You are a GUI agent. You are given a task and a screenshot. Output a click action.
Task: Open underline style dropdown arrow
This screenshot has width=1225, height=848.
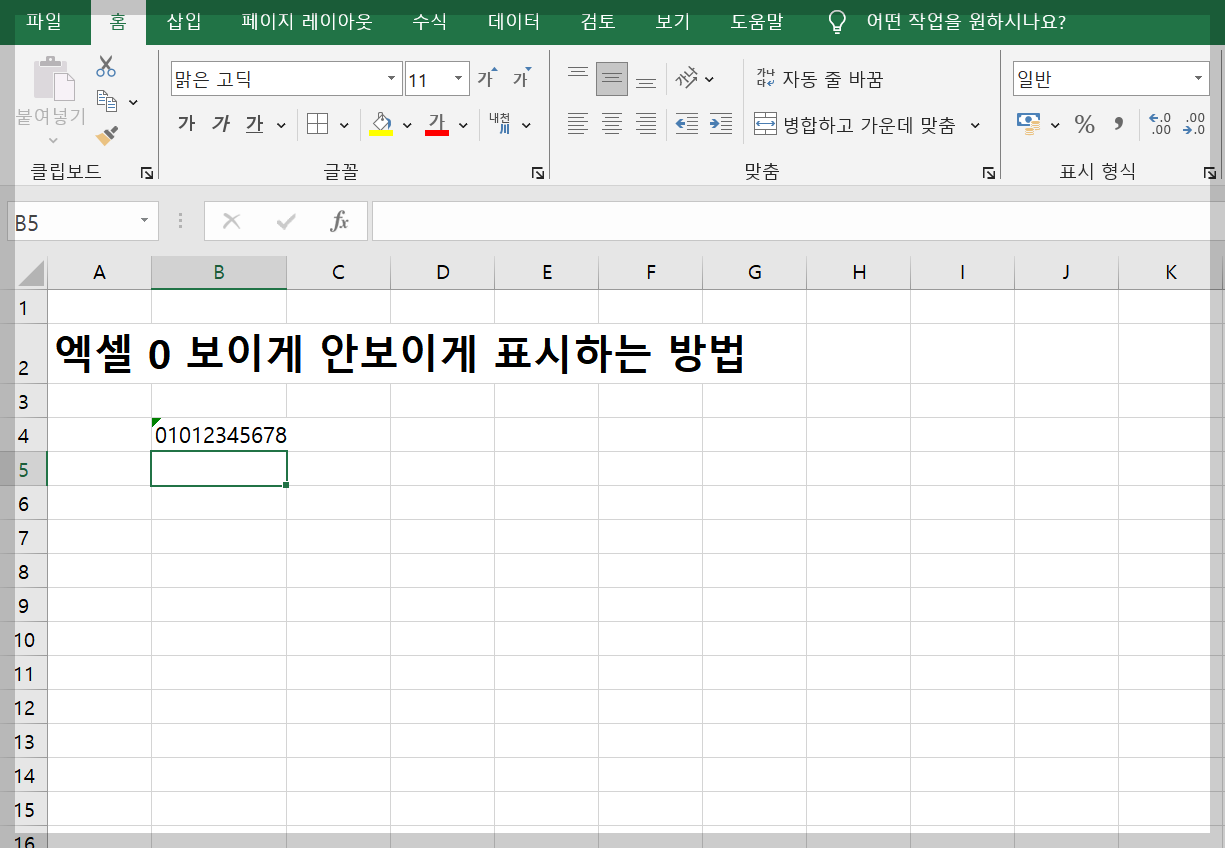tap(281, 125)
